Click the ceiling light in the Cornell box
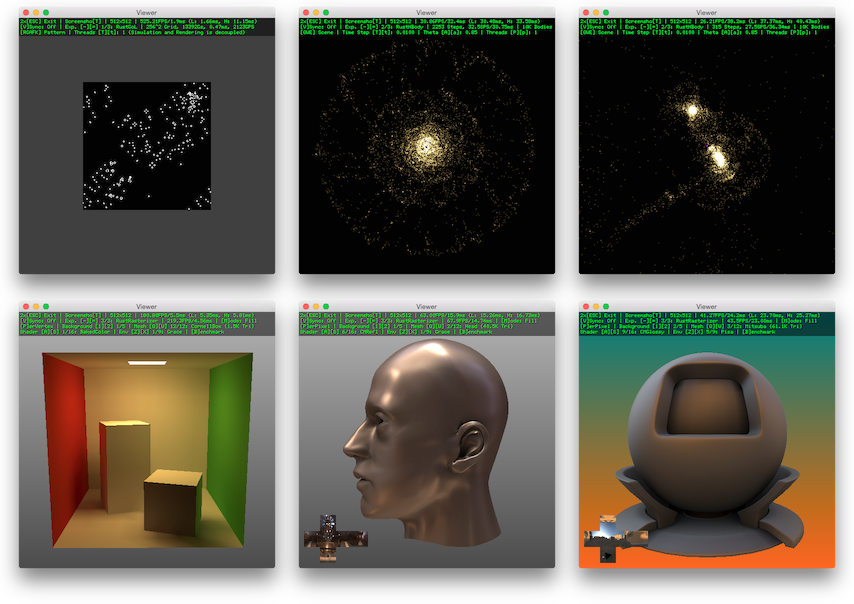This screenshot has width=854, height=604. click(147, 361)
